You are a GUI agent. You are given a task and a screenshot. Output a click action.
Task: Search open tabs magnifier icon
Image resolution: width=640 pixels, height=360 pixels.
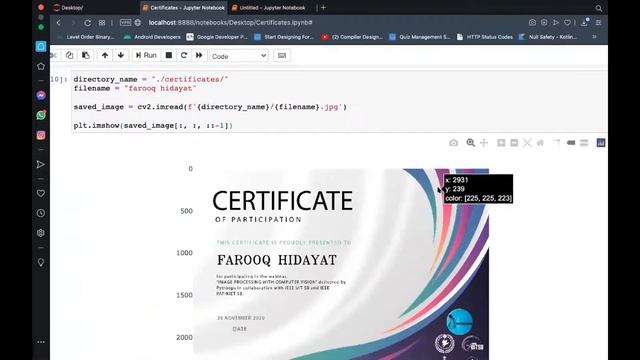pyautogui.click(x=598, y=8)
